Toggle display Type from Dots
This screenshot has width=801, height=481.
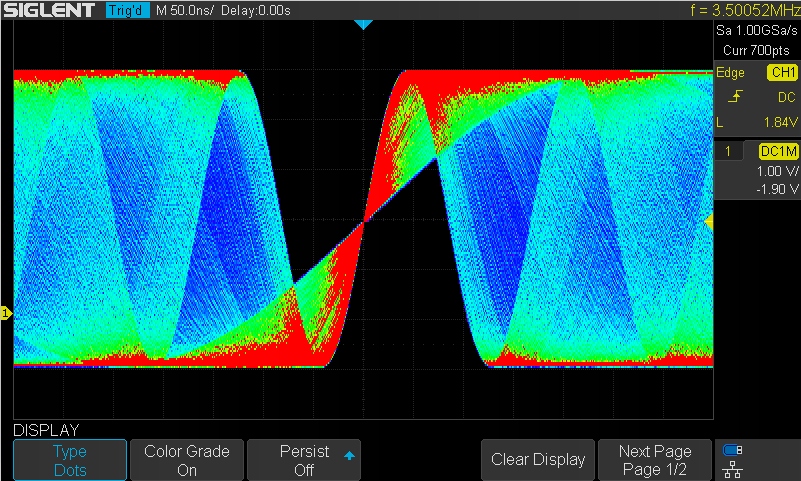[x=70, y=460]
